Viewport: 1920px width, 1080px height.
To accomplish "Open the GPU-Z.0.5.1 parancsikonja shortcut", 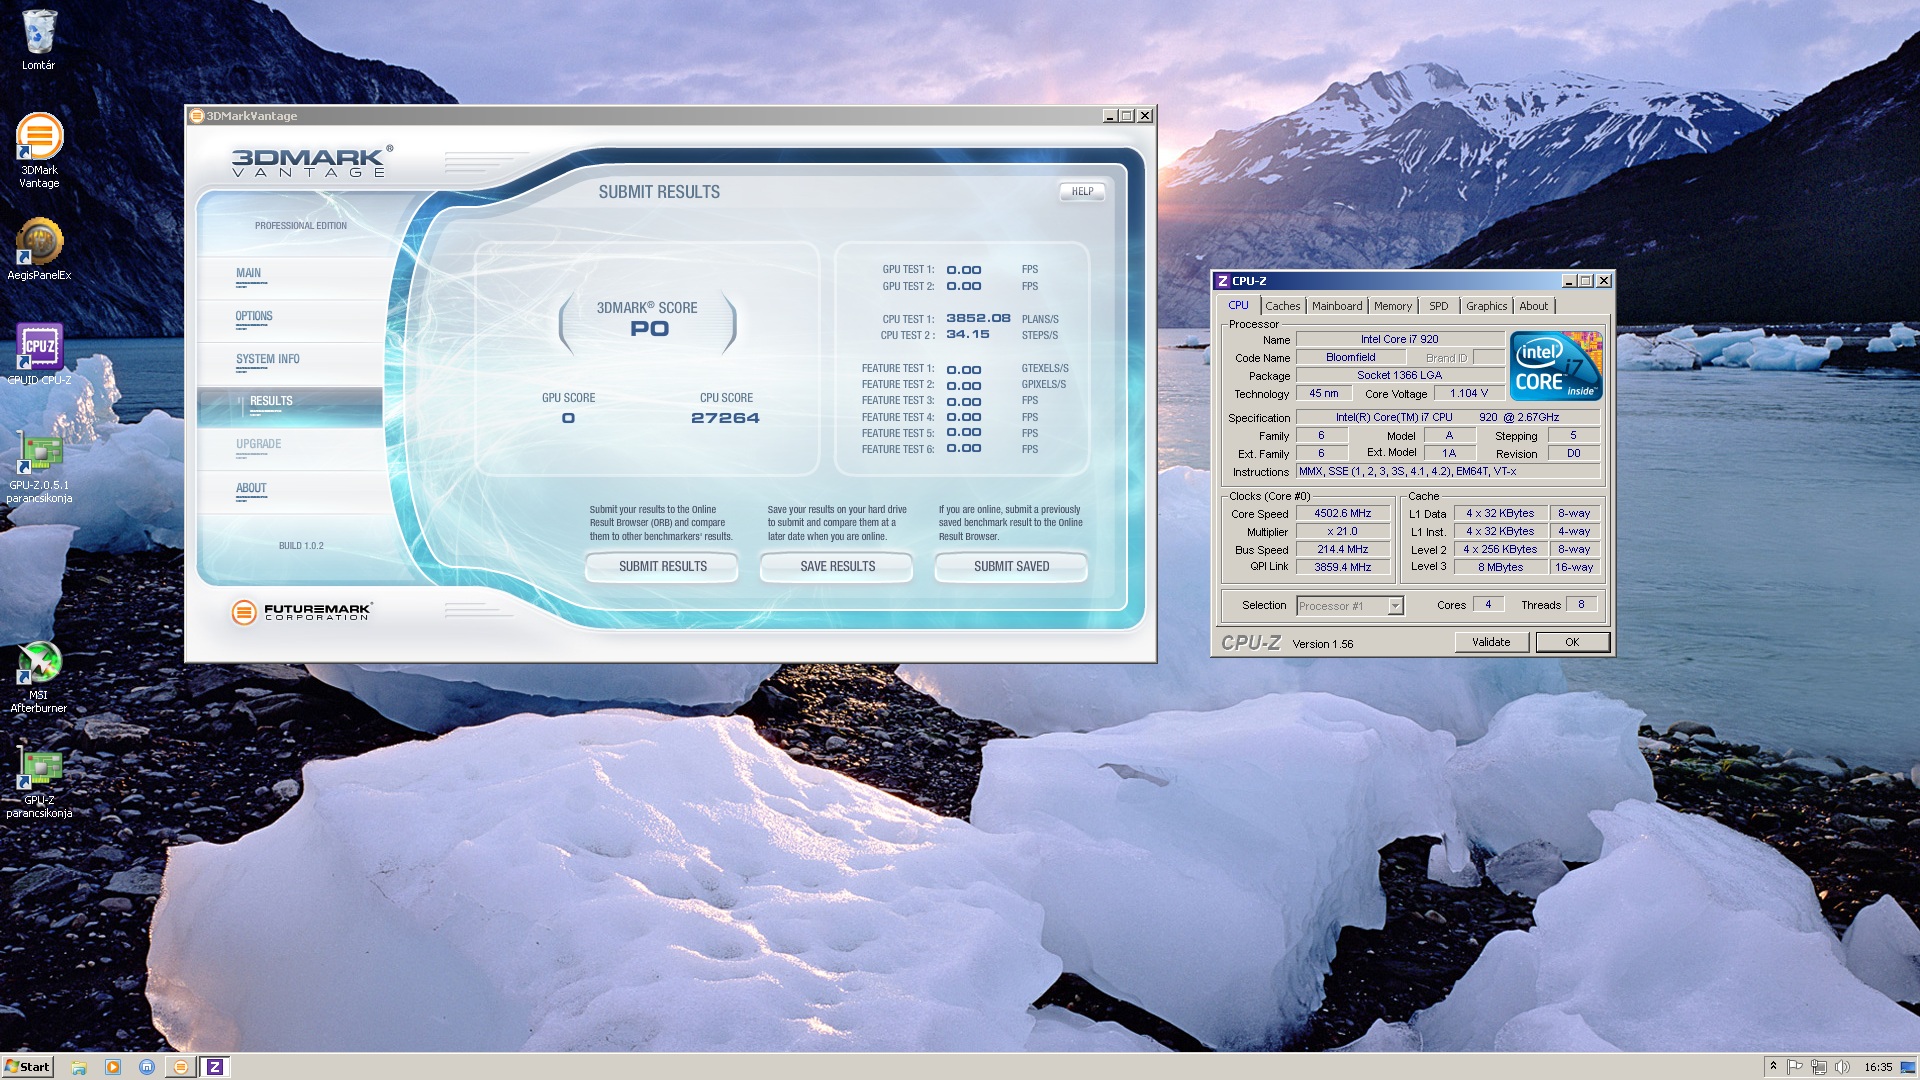I will click(x=39, y=466).
